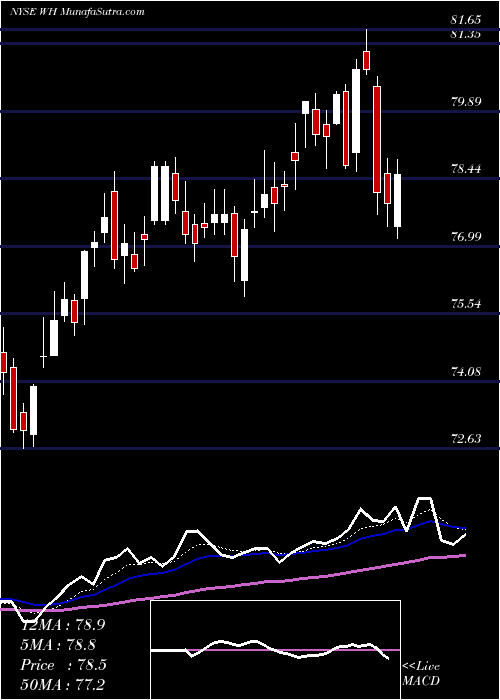
Task: Select the 79.89 price level label
Action: (x=466, y=101)
